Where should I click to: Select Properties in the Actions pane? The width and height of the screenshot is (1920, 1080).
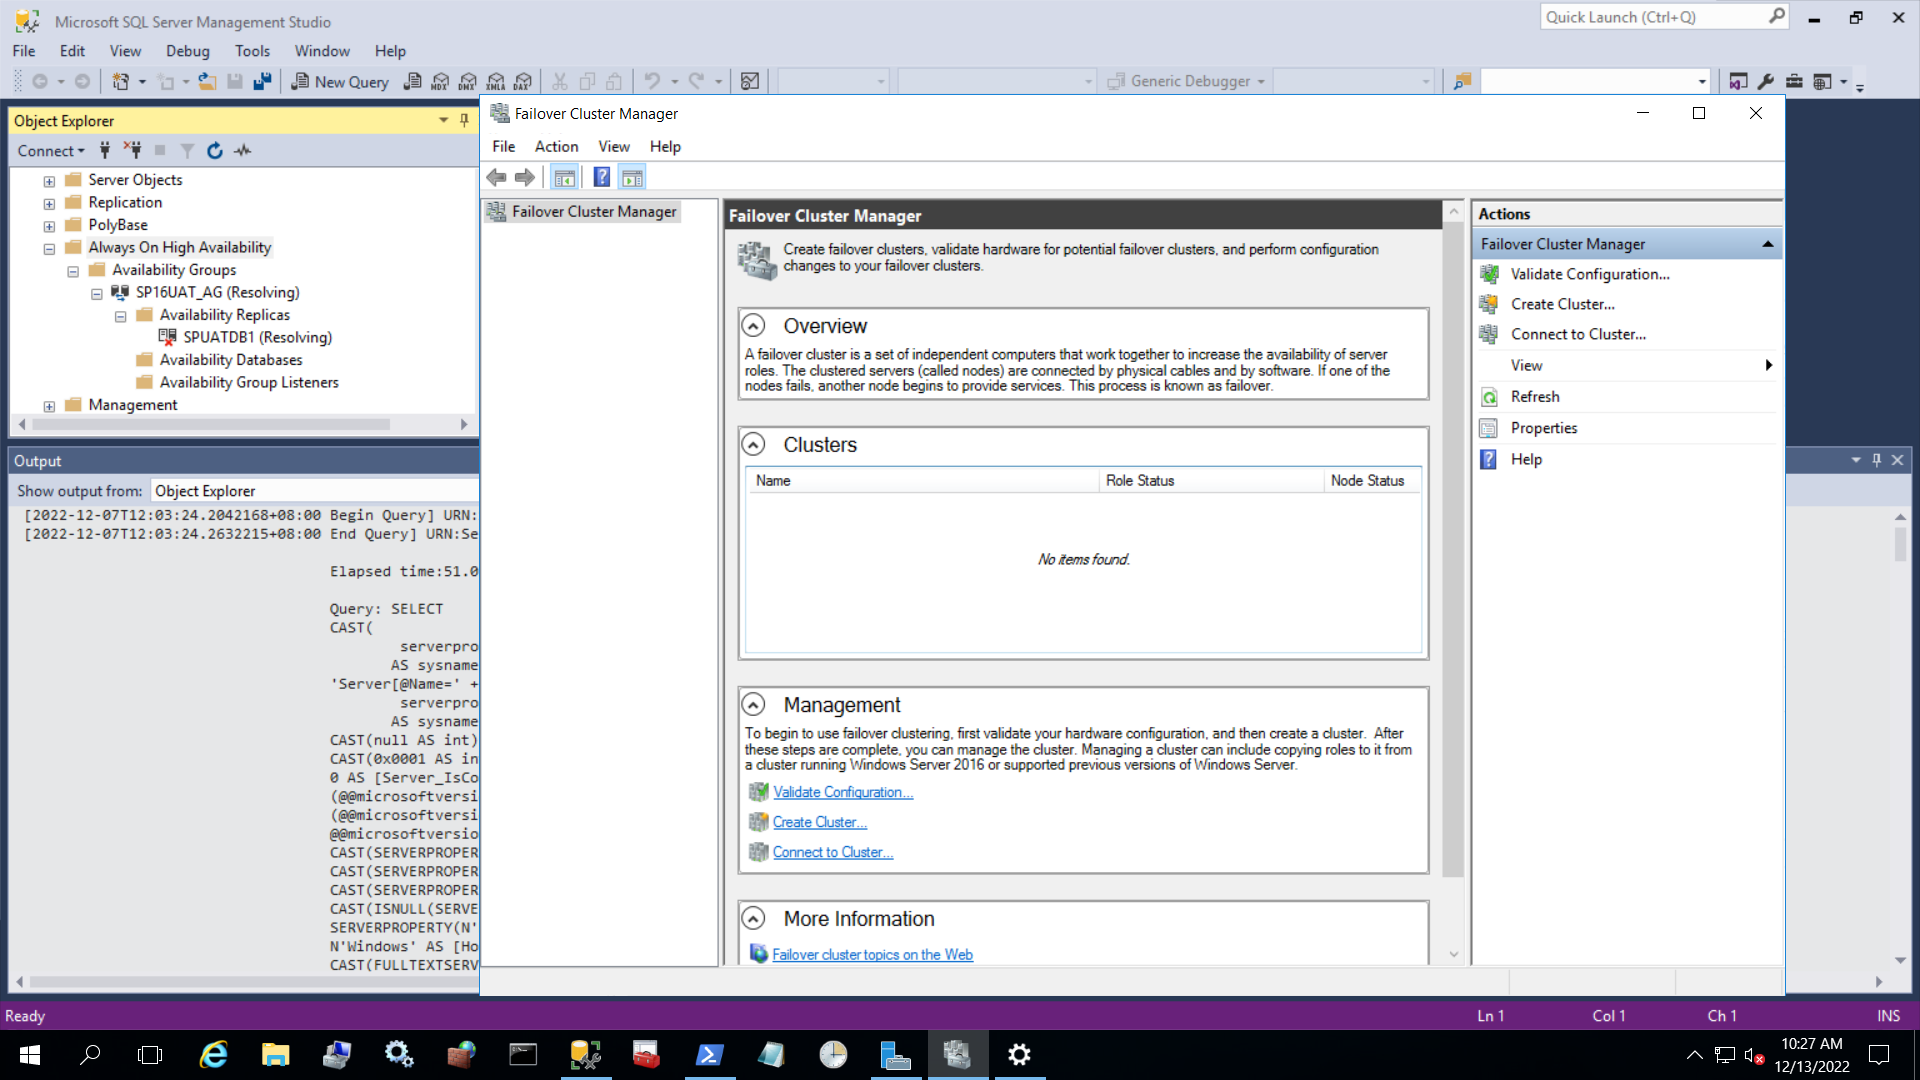pos(1542,427)
